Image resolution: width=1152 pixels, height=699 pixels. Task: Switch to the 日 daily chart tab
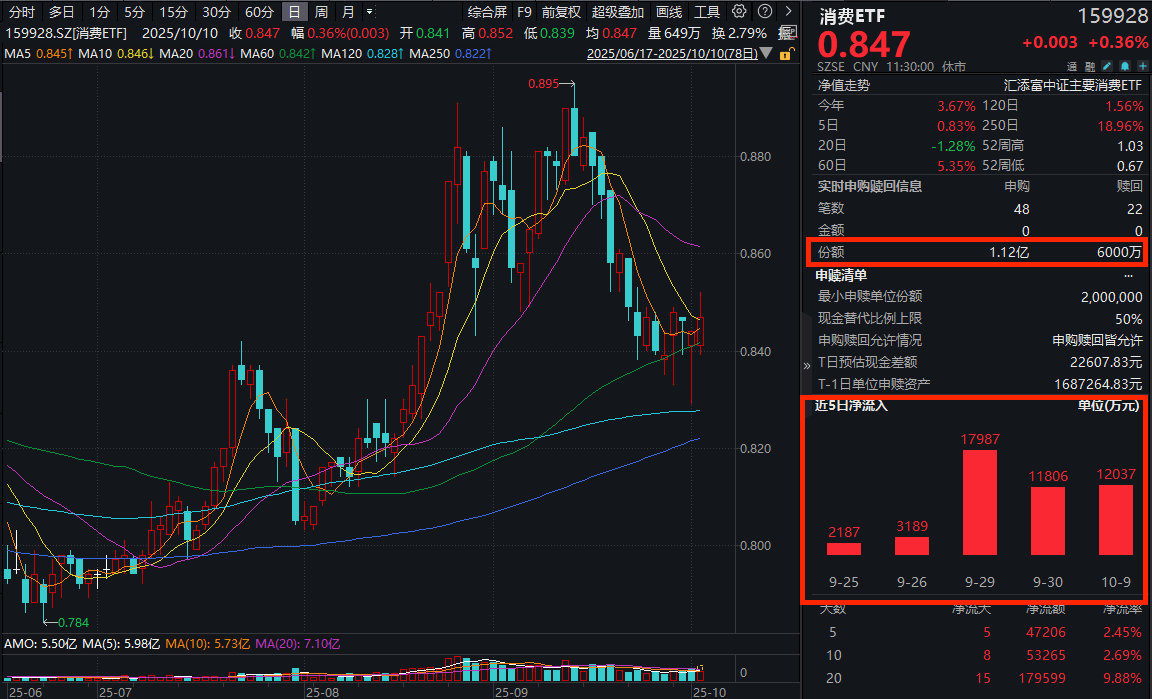(294, 12)
